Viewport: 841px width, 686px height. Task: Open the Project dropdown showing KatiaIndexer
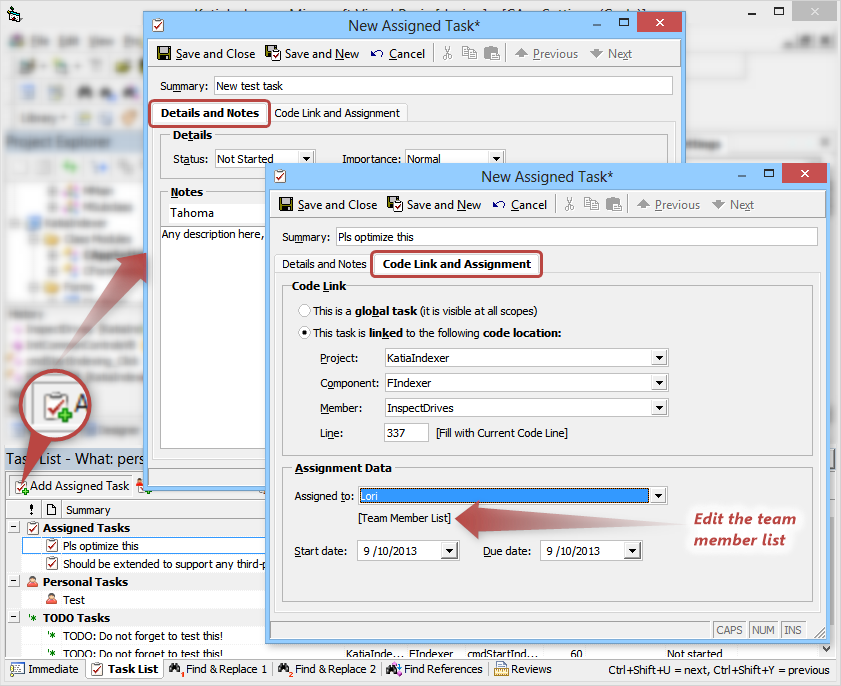coord(659,358)
